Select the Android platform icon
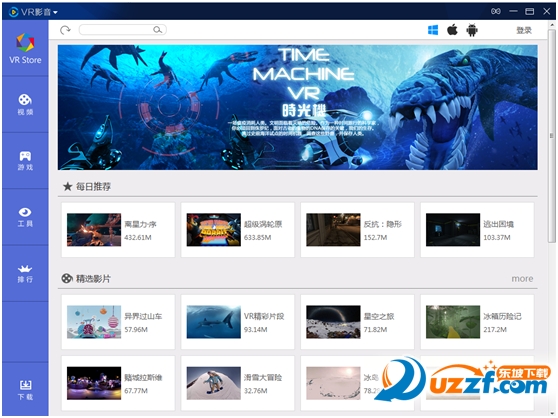The width and height of the screenshot is (558, 418). (x=472, y=30)
